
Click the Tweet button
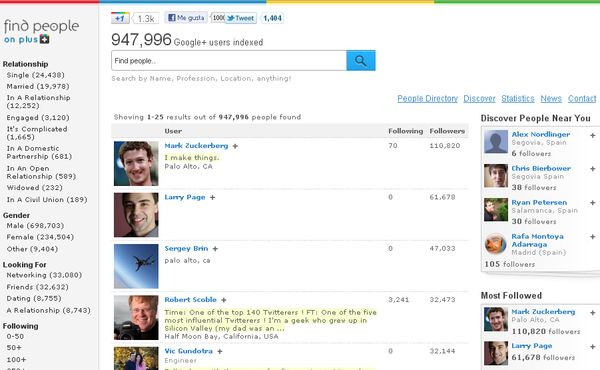pos(241,18)
